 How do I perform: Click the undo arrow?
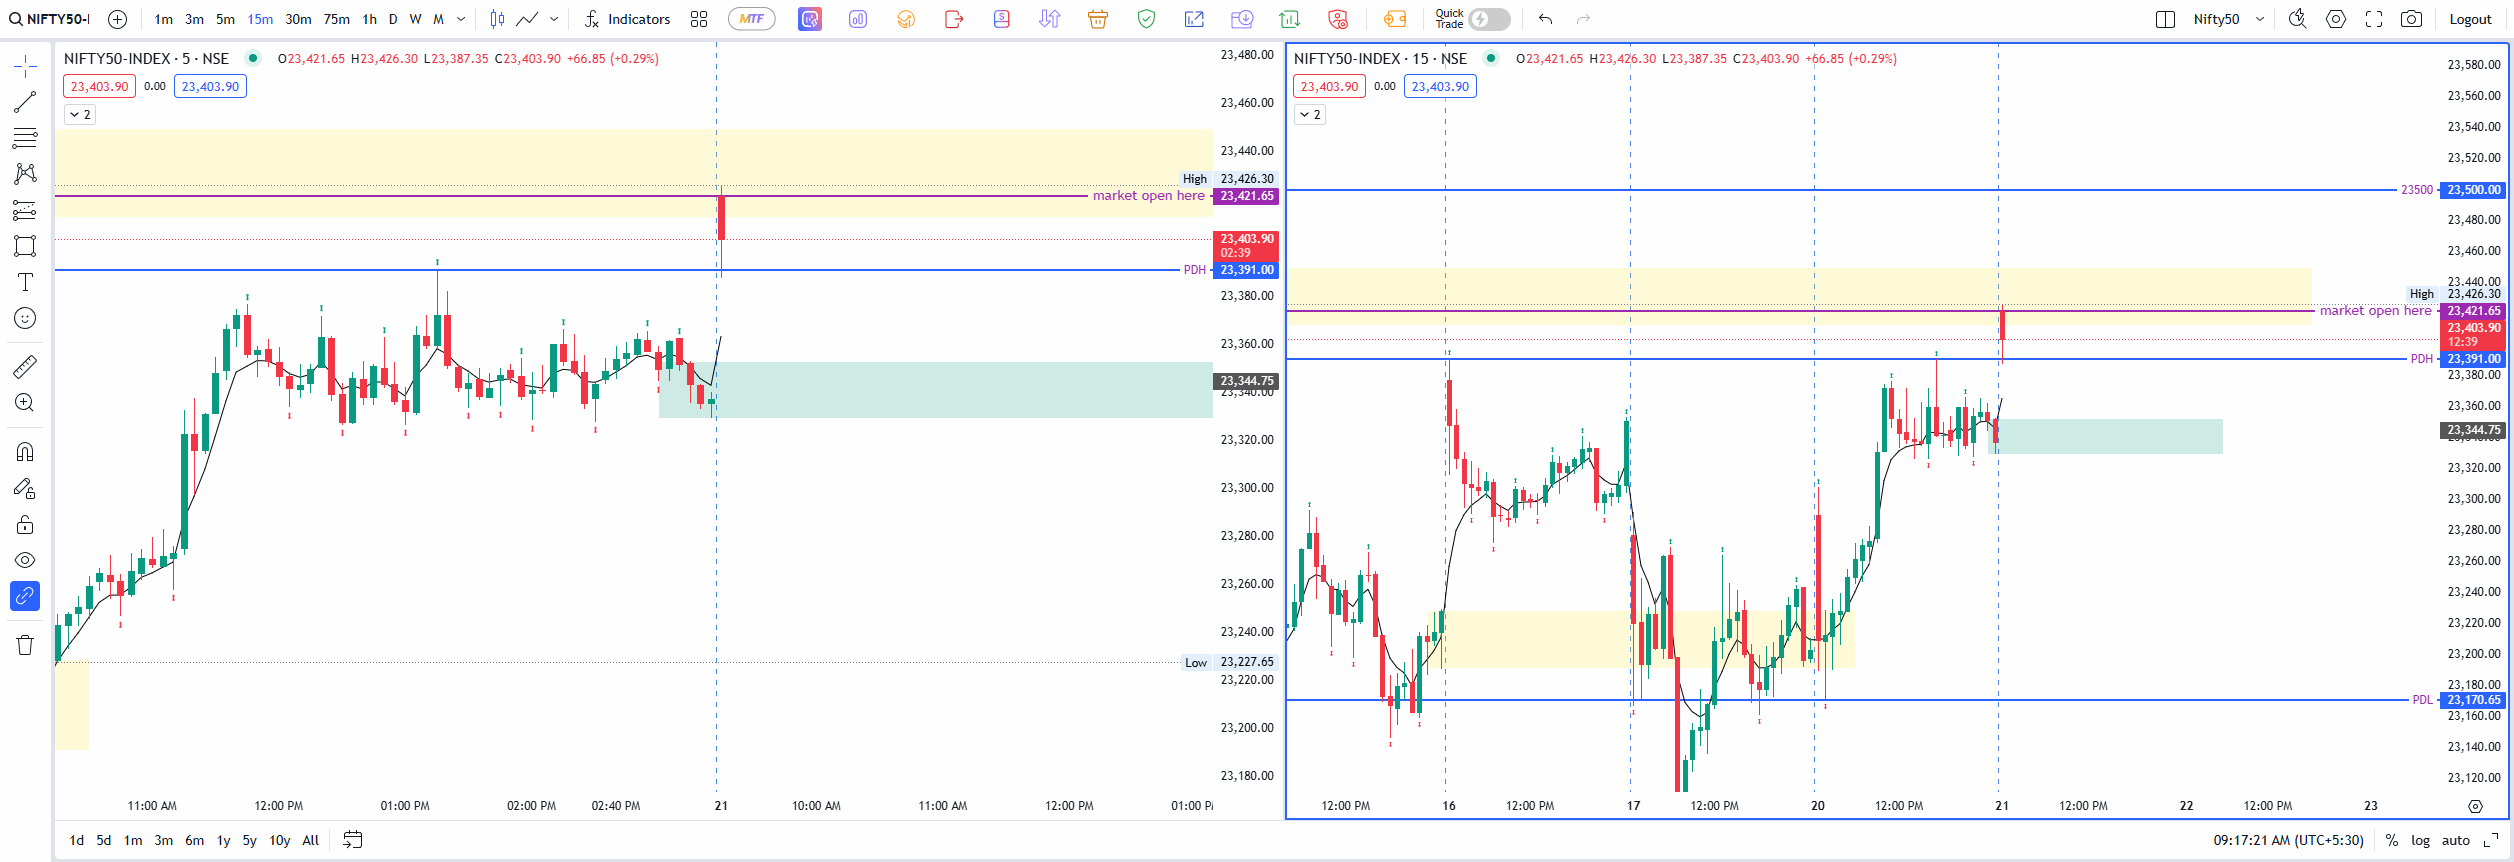(x=1545, y=19)
